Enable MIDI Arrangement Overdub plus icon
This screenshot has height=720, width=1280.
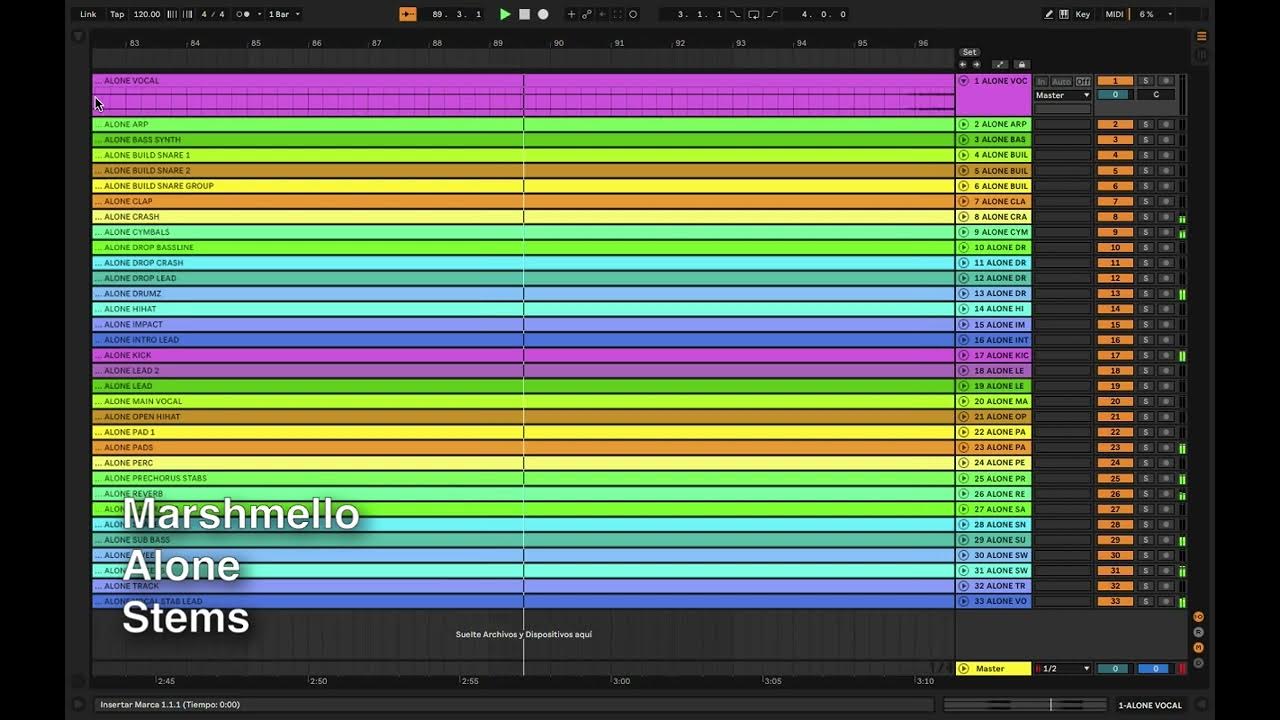[x=571, y=14]
